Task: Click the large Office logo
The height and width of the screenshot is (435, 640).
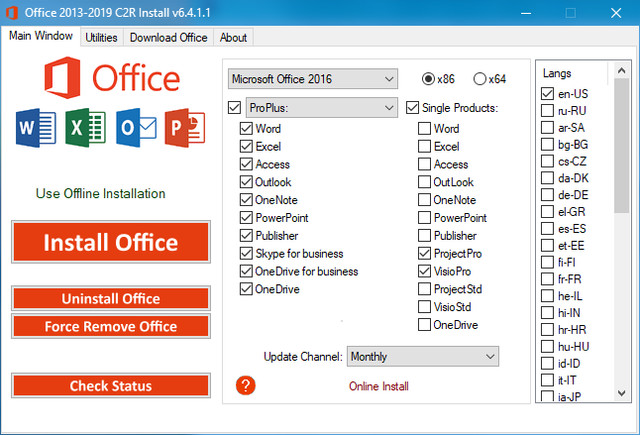Action: click(110, 77)
